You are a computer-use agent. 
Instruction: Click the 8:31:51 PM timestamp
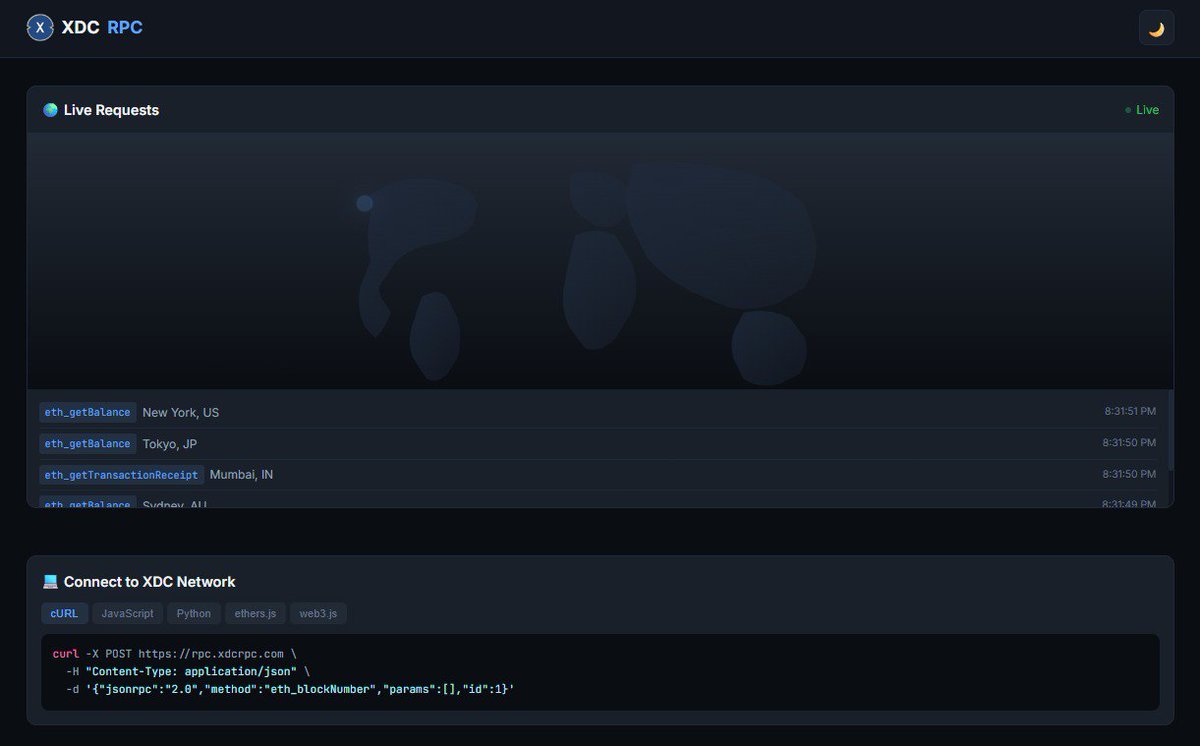tap(1130, 411)
